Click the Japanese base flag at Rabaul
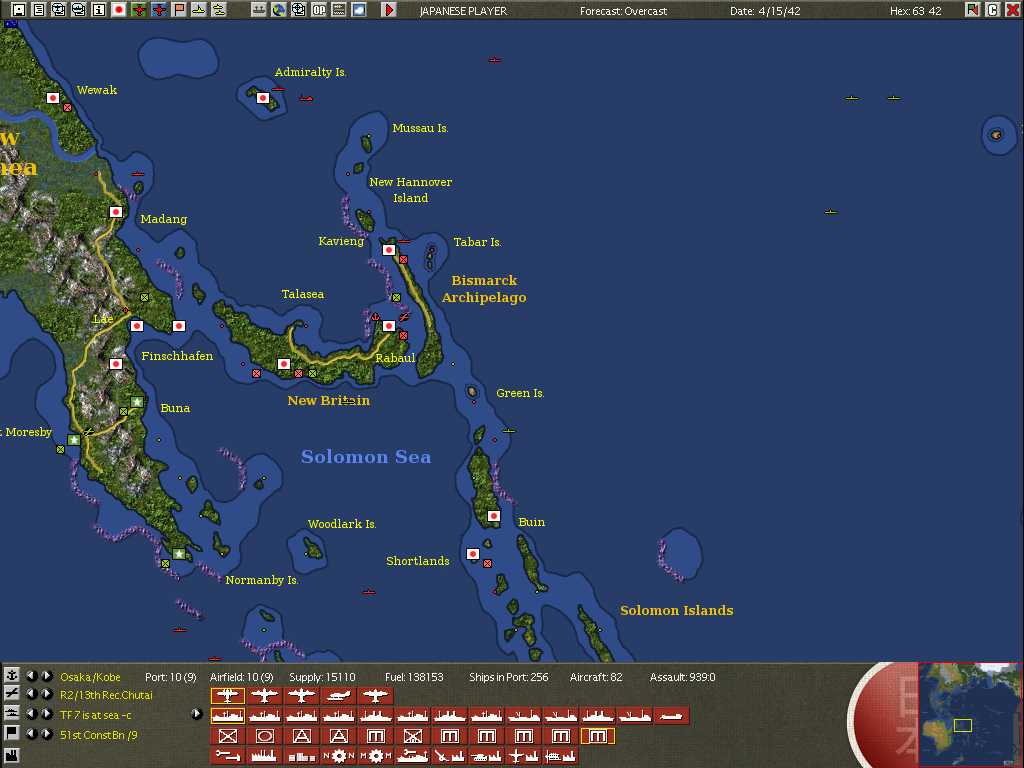Screen dimensions: 1024x768 (389, 325)
